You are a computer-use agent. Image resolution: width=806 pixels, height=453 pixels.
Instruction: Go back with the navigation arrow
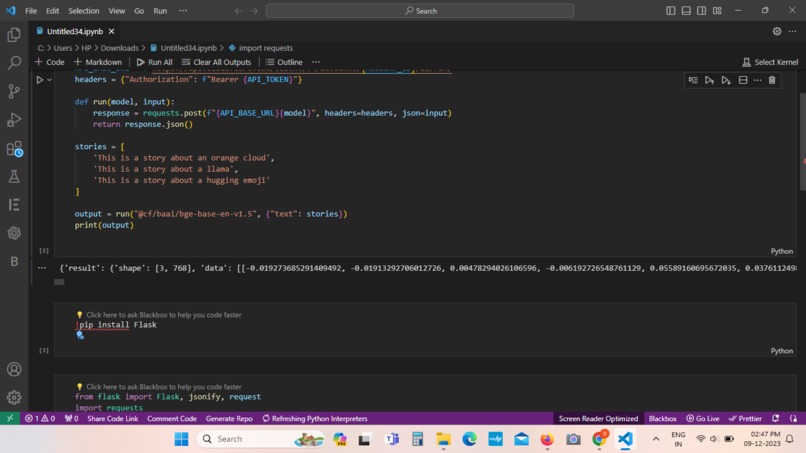[x=239, y=11]
